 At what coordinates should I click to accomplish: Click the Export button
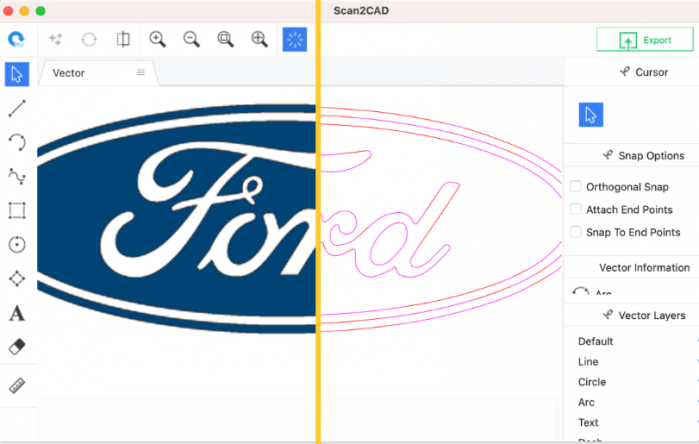click(x=645, y=40)
